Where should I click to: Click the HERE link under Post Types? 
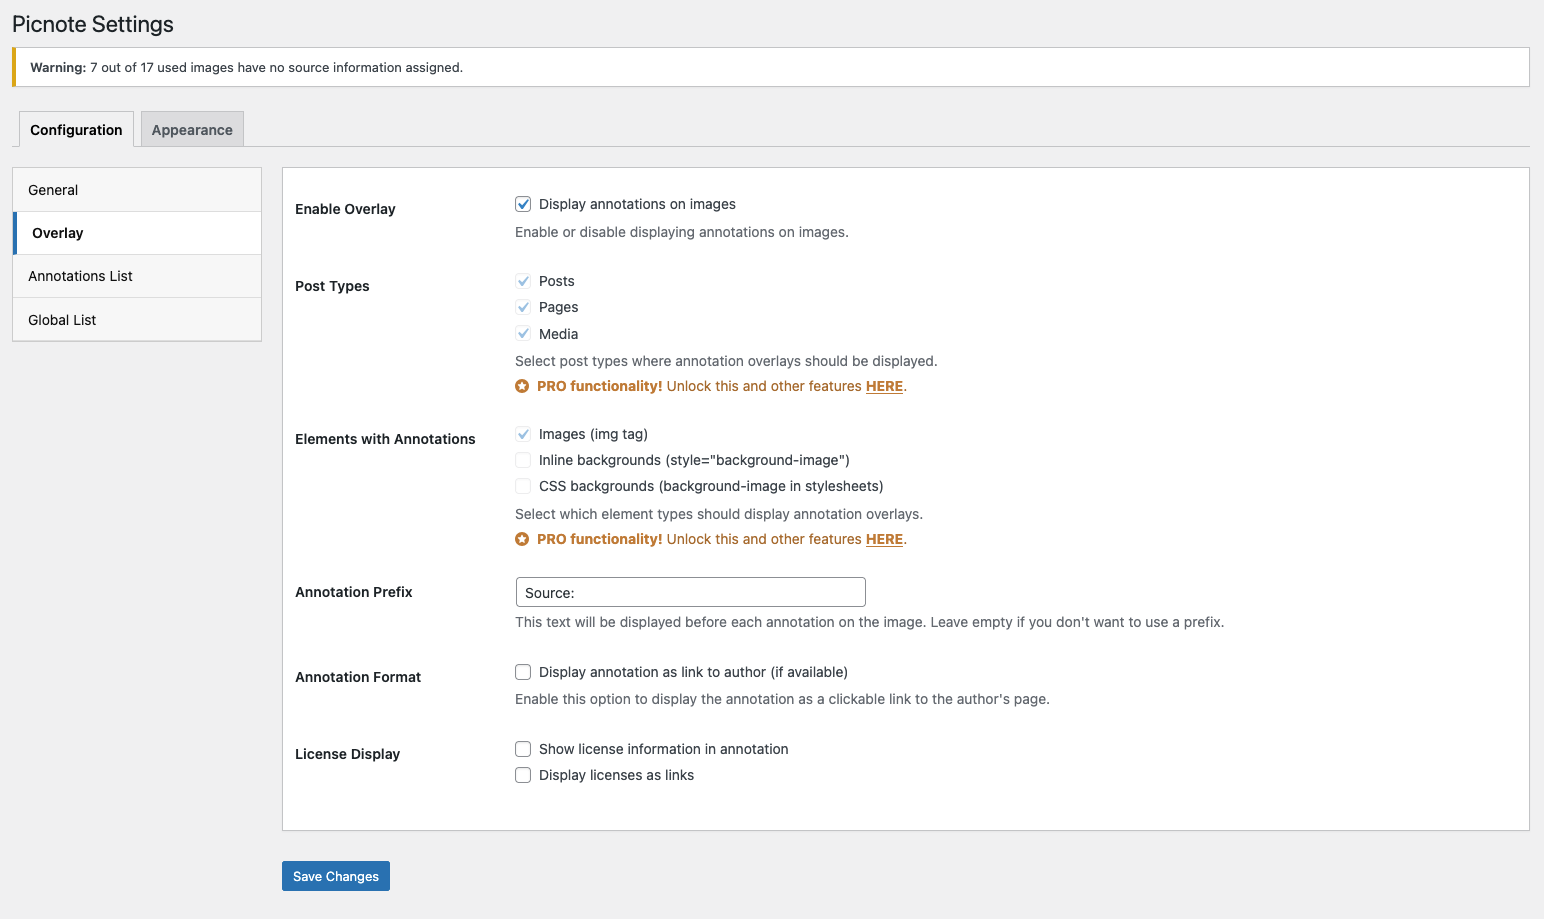pyautogui.click(x=884, y=386)
